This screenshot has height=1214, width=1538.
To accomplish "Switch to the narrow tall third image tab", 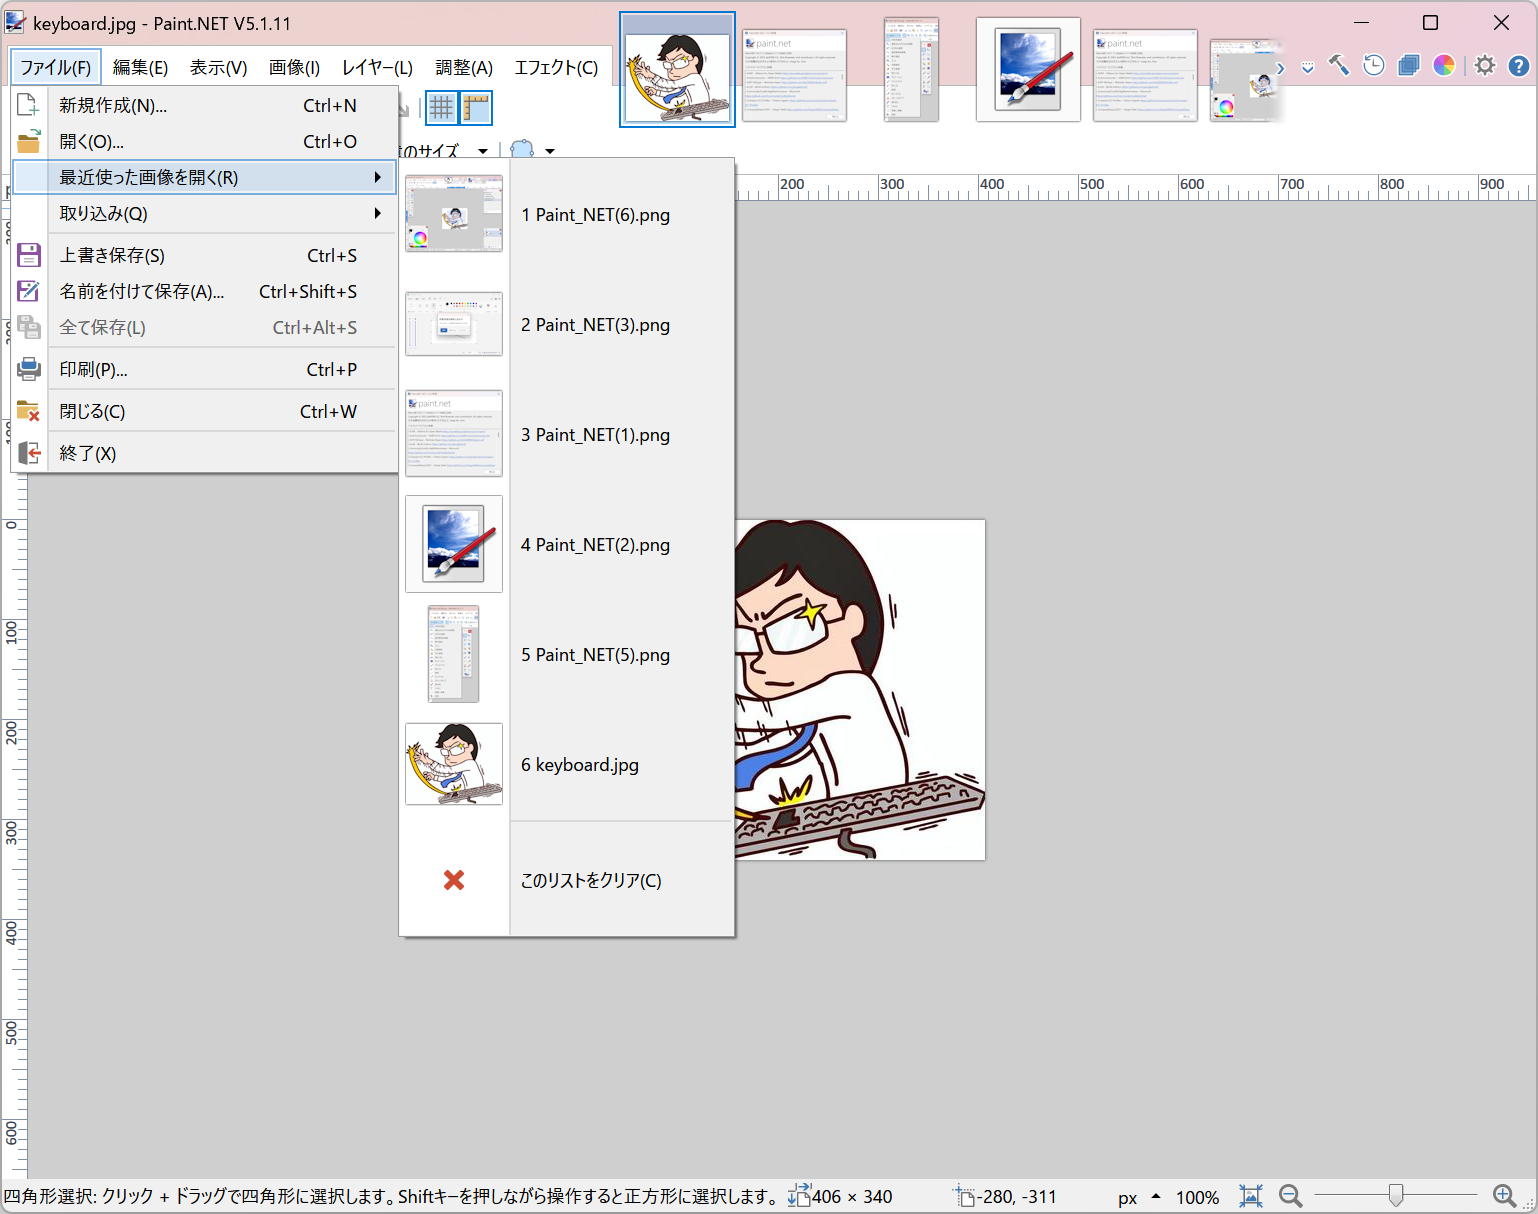I will click(x=912, y=70).
